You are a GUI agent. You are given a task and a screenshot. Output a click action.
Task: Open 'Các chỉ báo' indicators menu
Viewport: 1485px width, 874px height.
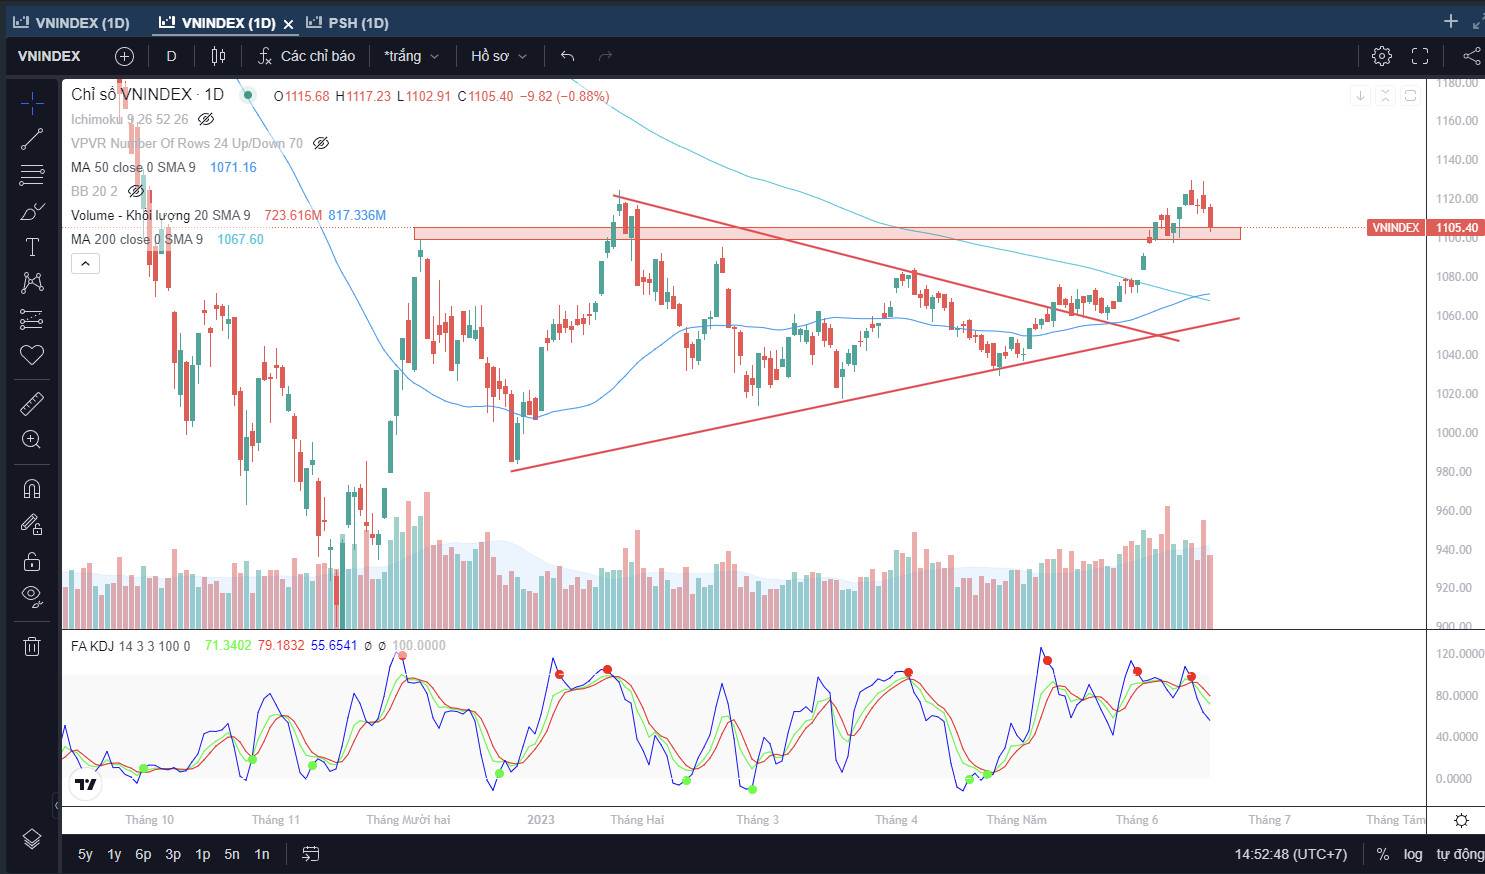tap(306, 56)
